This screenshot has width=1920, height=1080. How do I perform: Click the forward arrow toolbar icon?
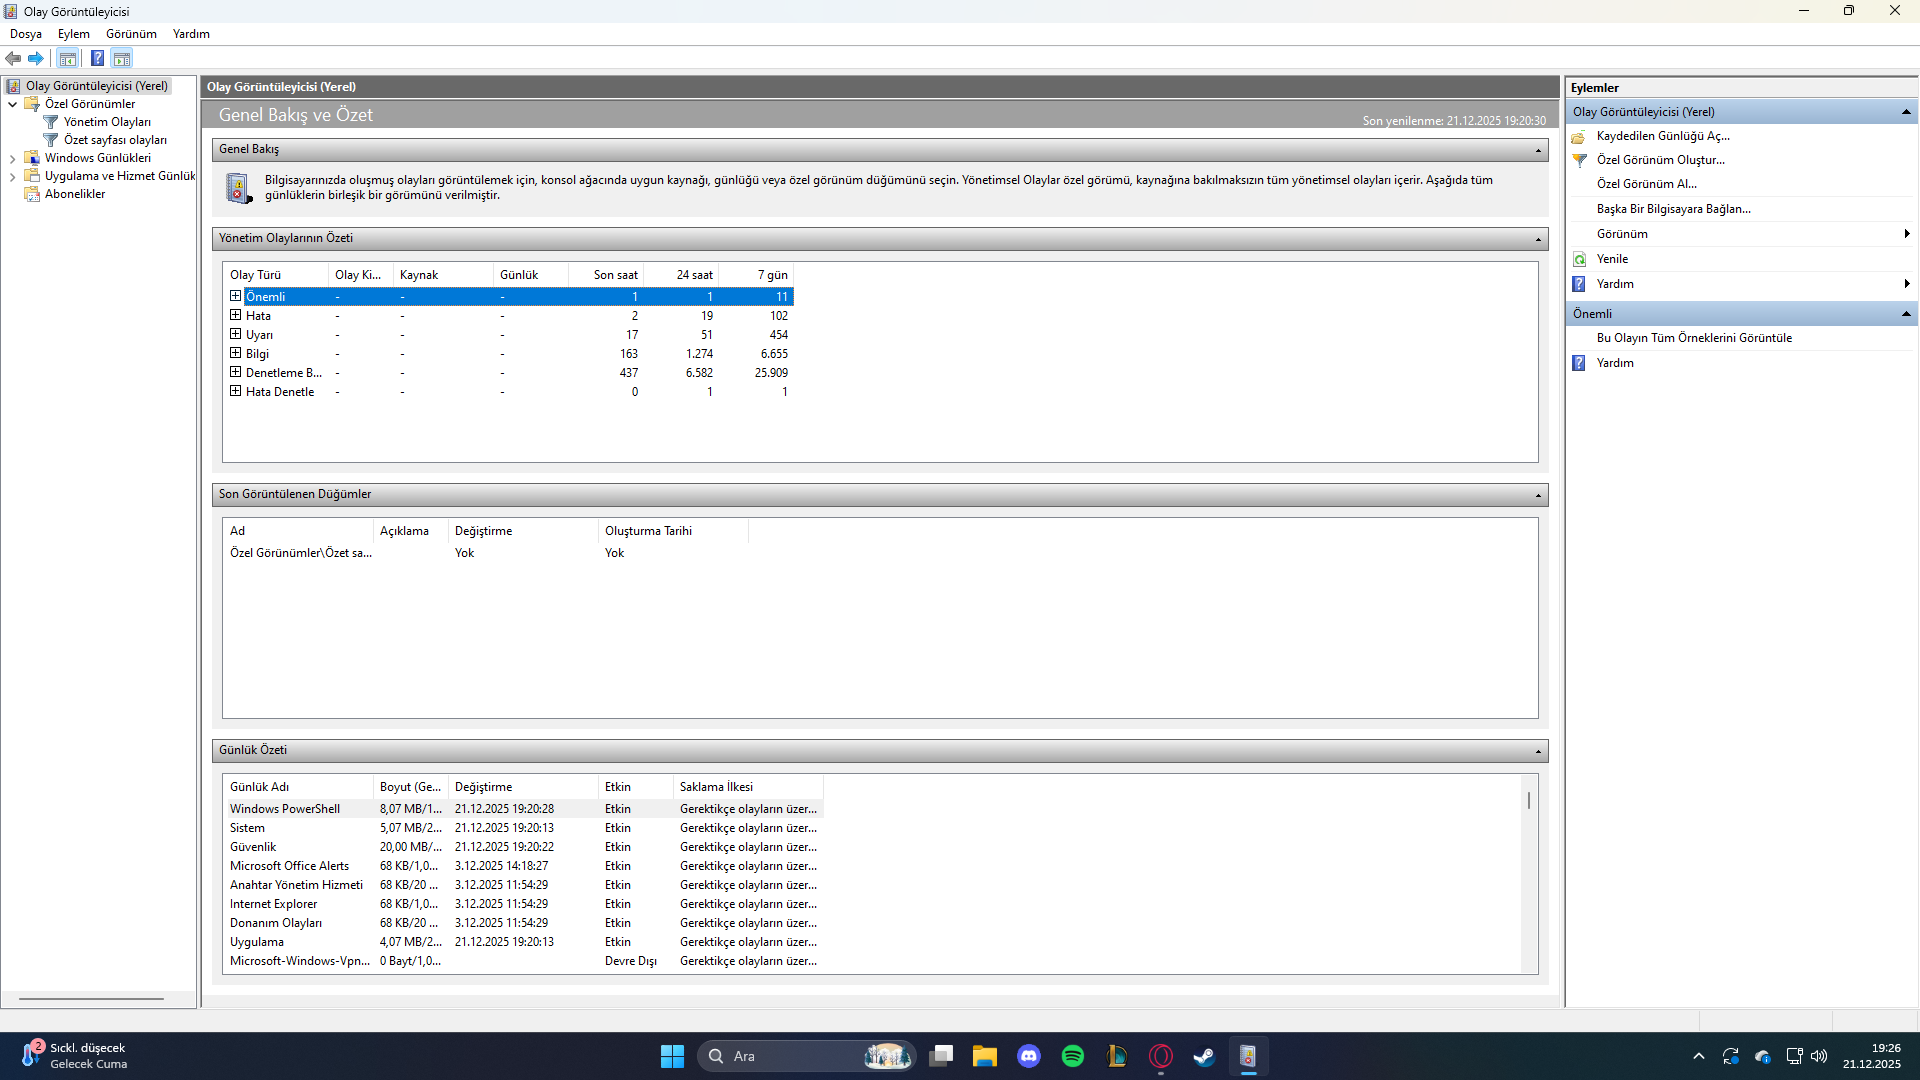(36, 58)
